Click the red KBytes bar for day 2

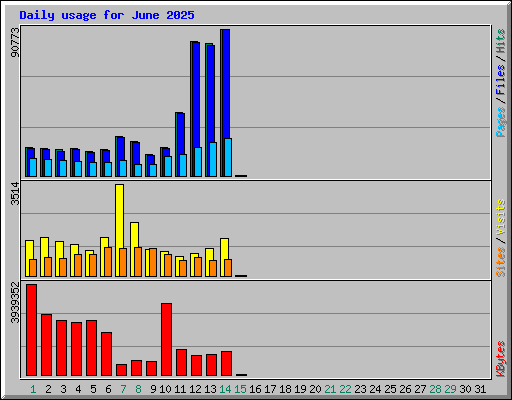[x=47, y=345]
